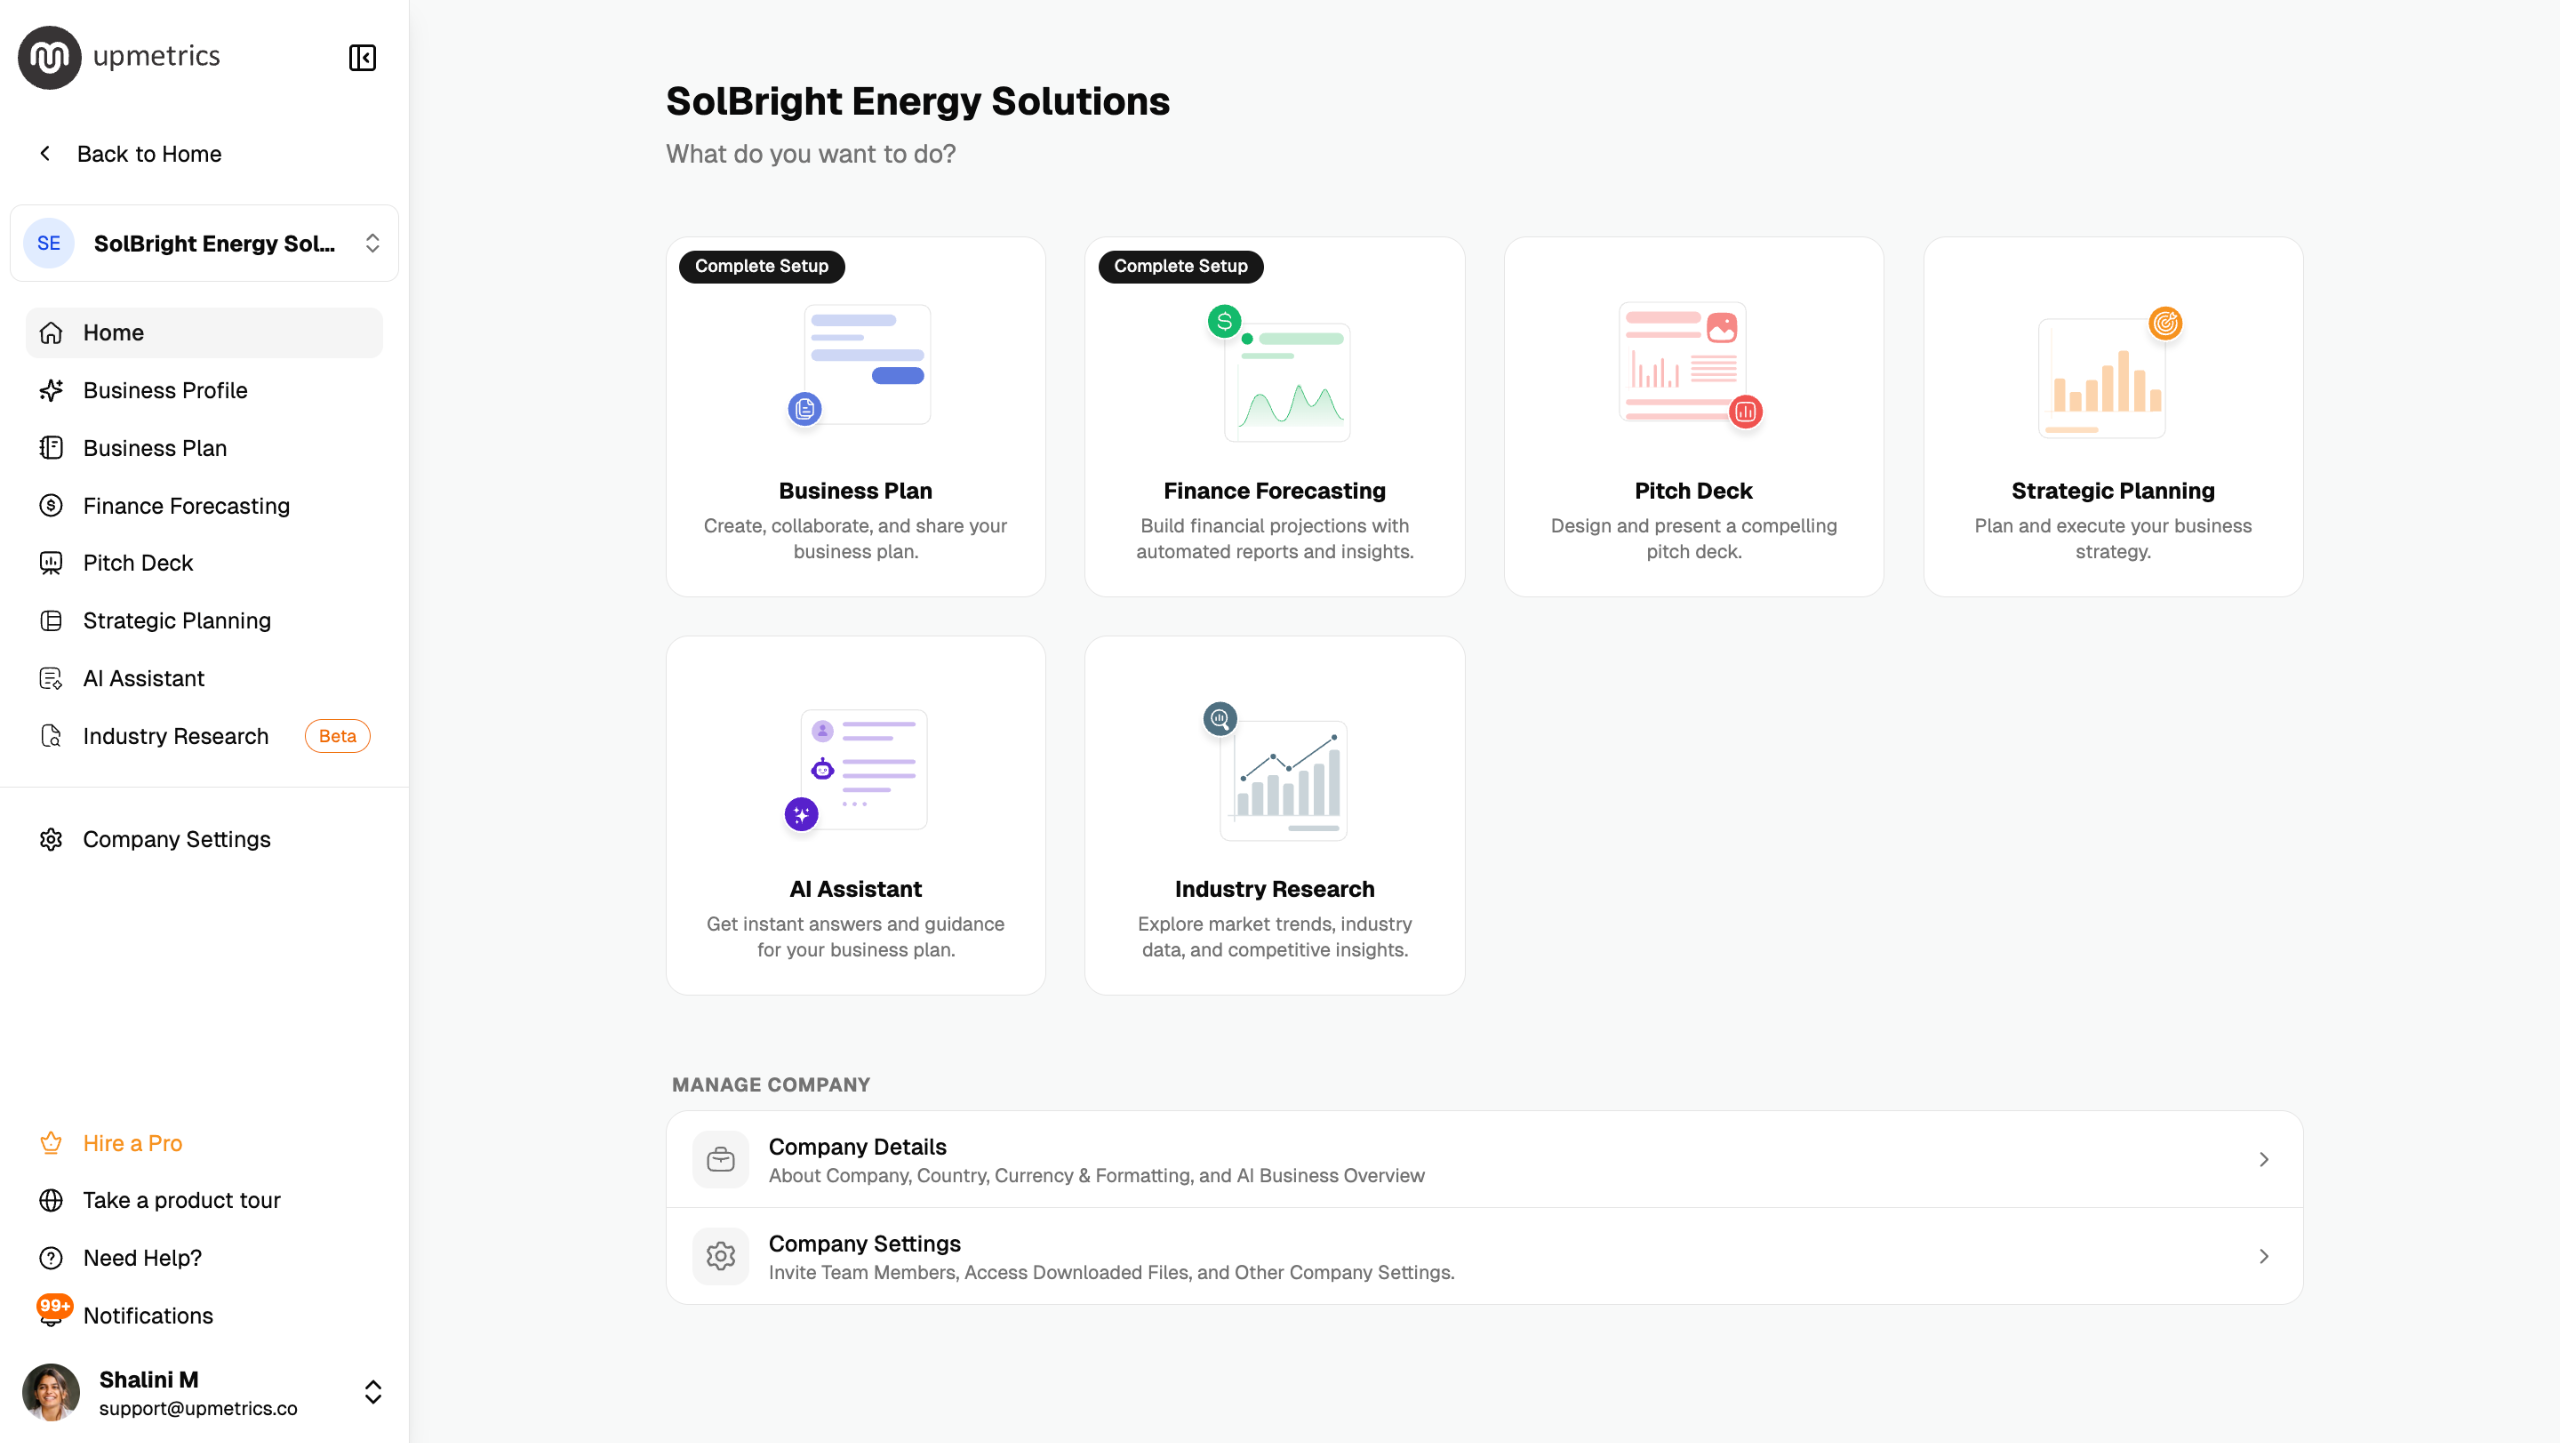2560x1443 pixels.
Task: Collapse the sidebar panel icon
Action: [x=362, y=58]
